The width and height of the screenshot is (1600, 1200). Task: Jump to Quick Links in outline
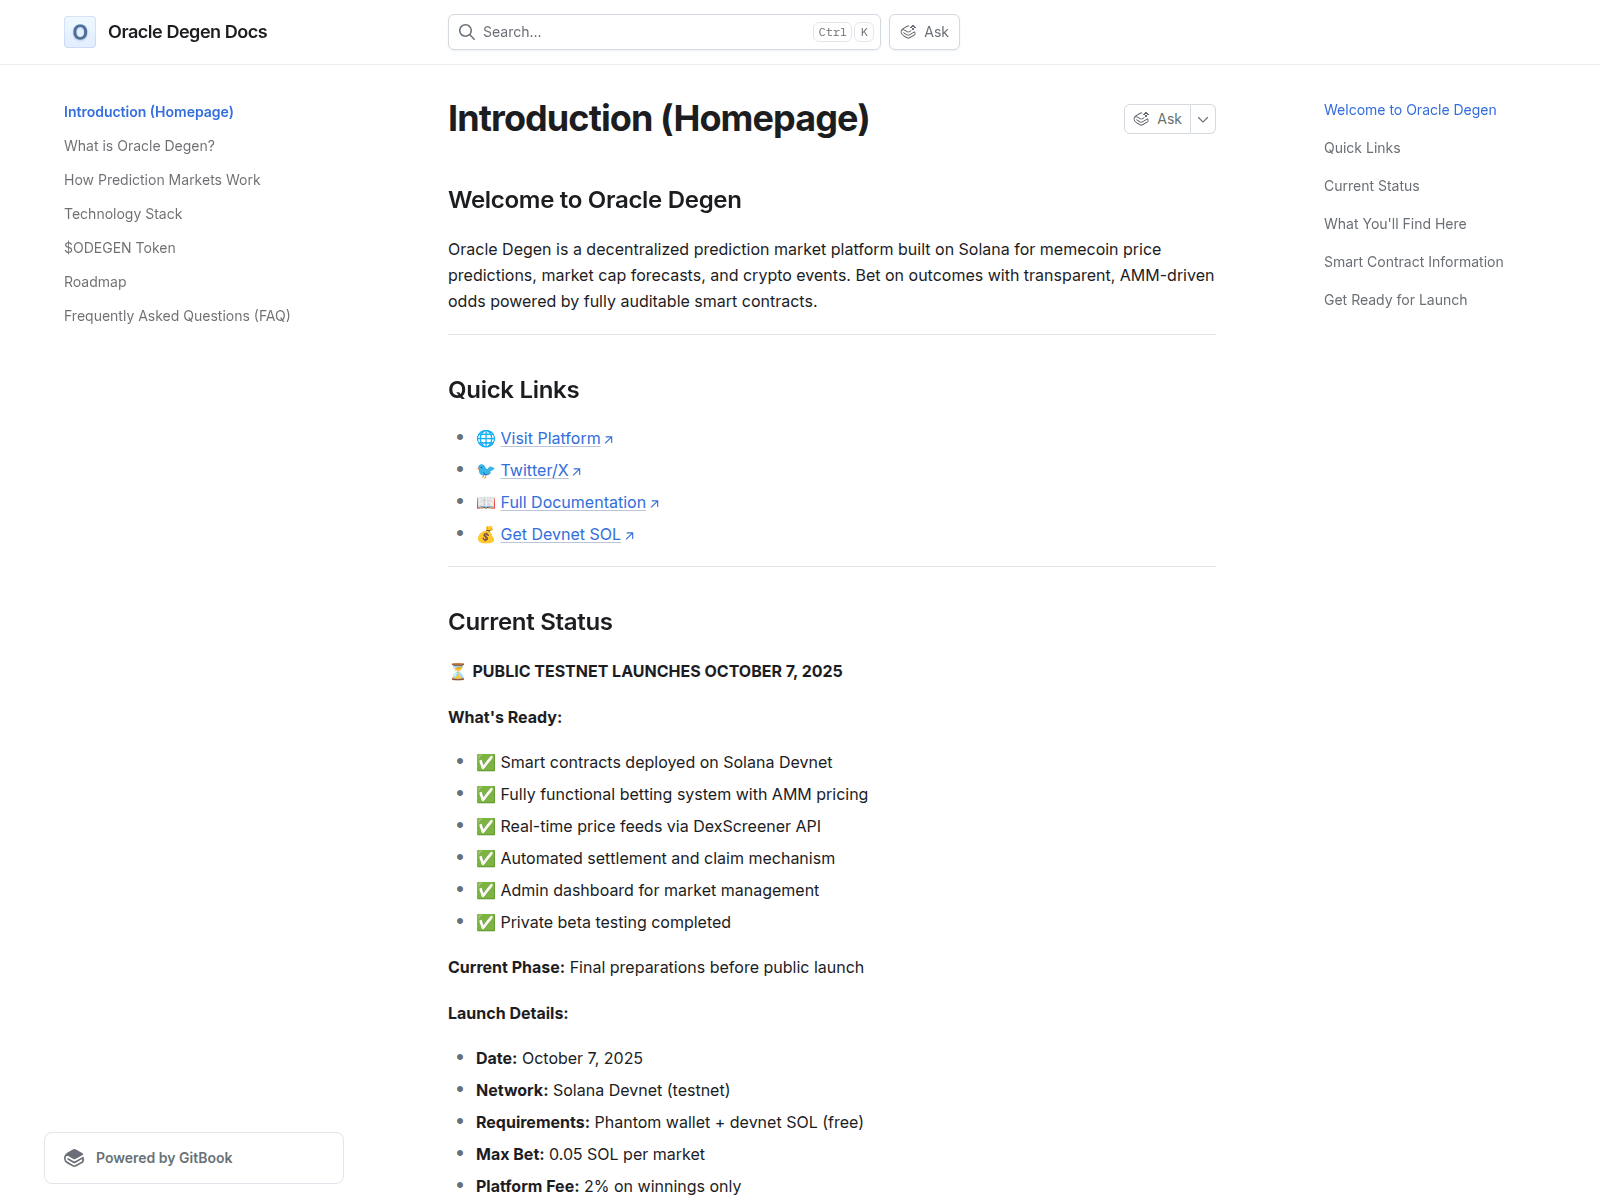1362,148
